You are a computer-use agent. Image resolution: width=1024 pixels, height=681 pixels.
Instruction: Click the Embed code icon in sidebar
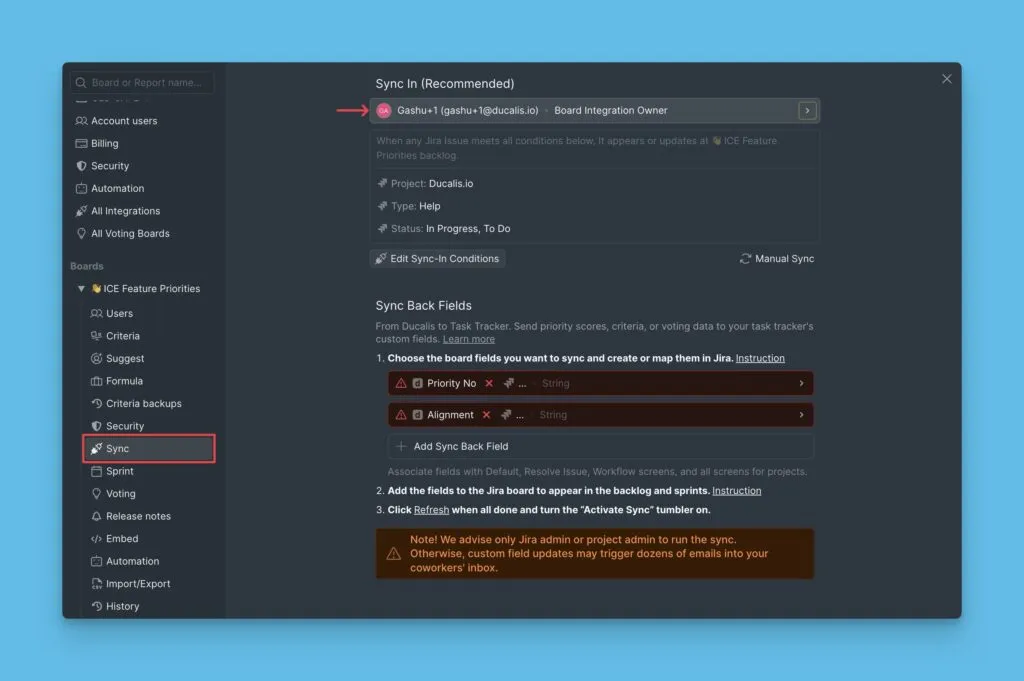[97, 539]
